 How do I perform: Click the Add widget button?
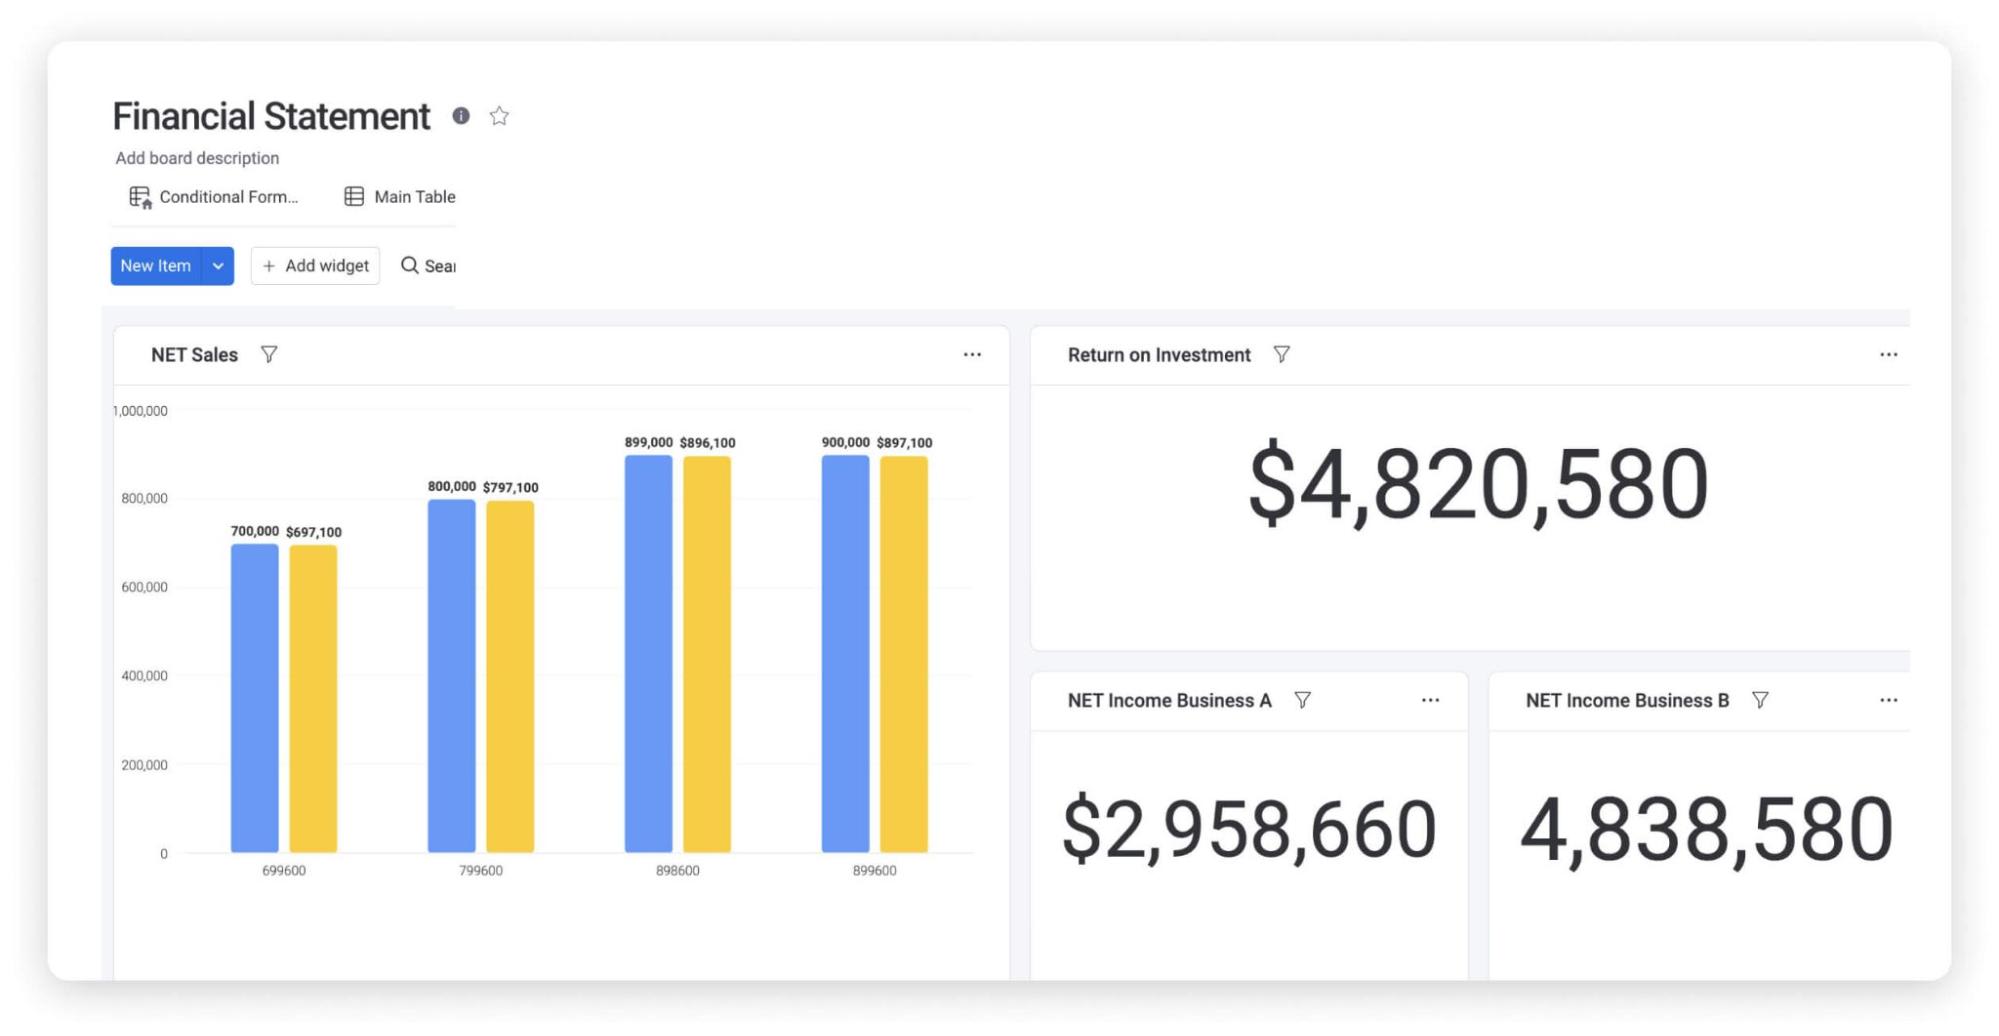click(315, 265)
